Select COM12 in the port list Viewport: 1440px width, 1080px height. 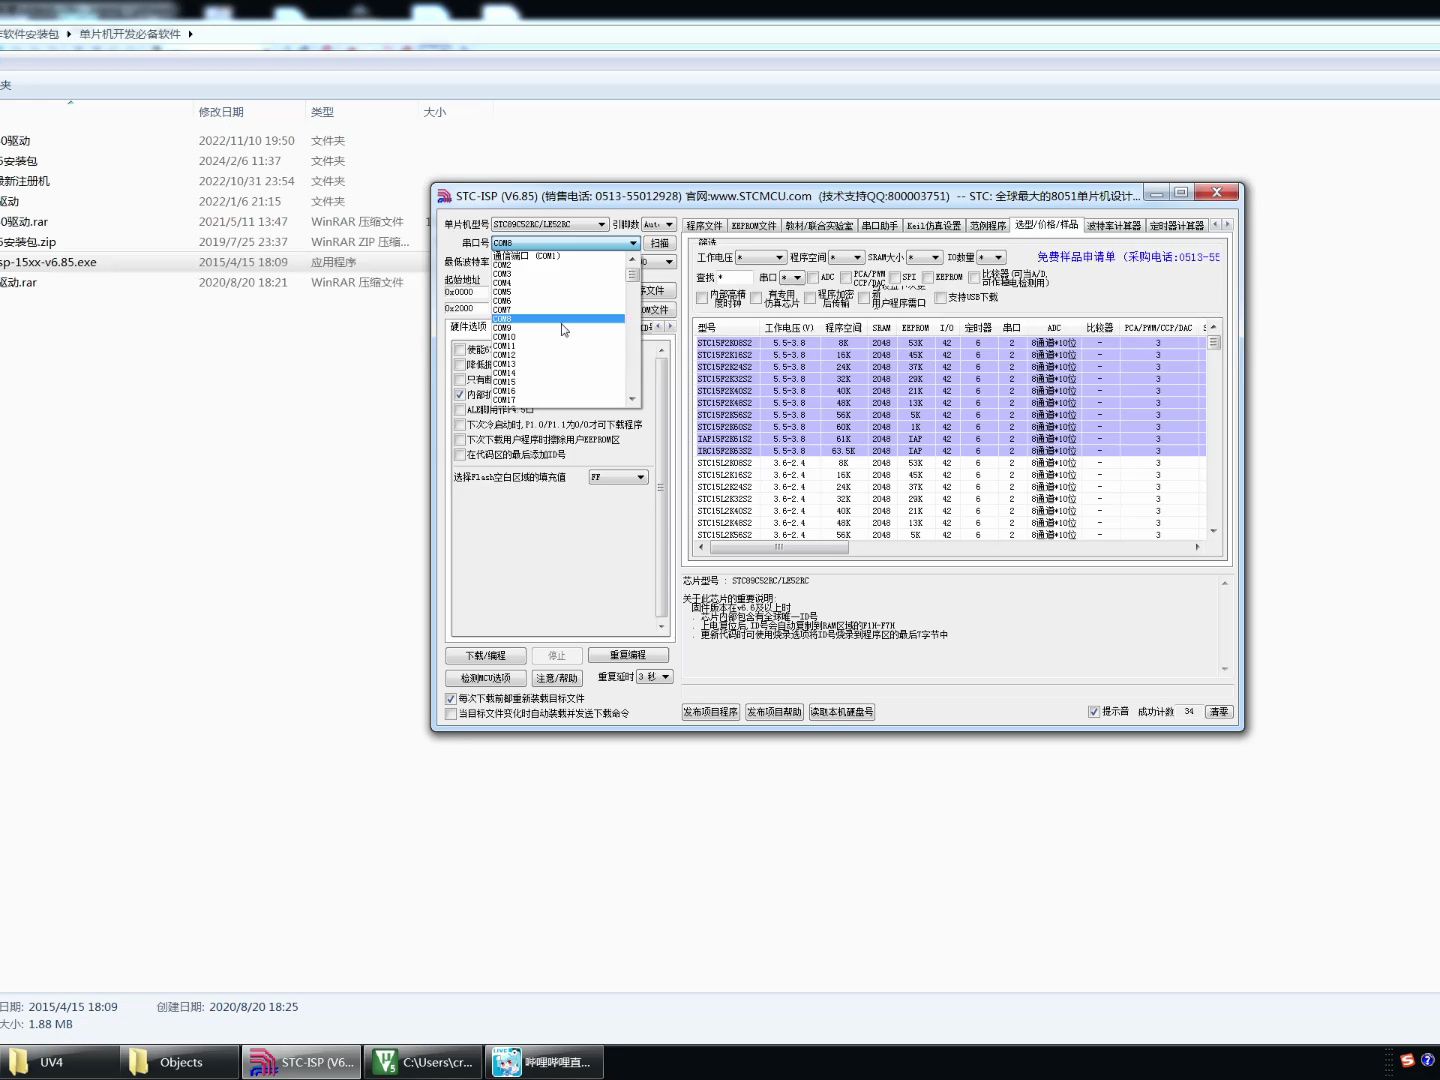tap(558, 355)
